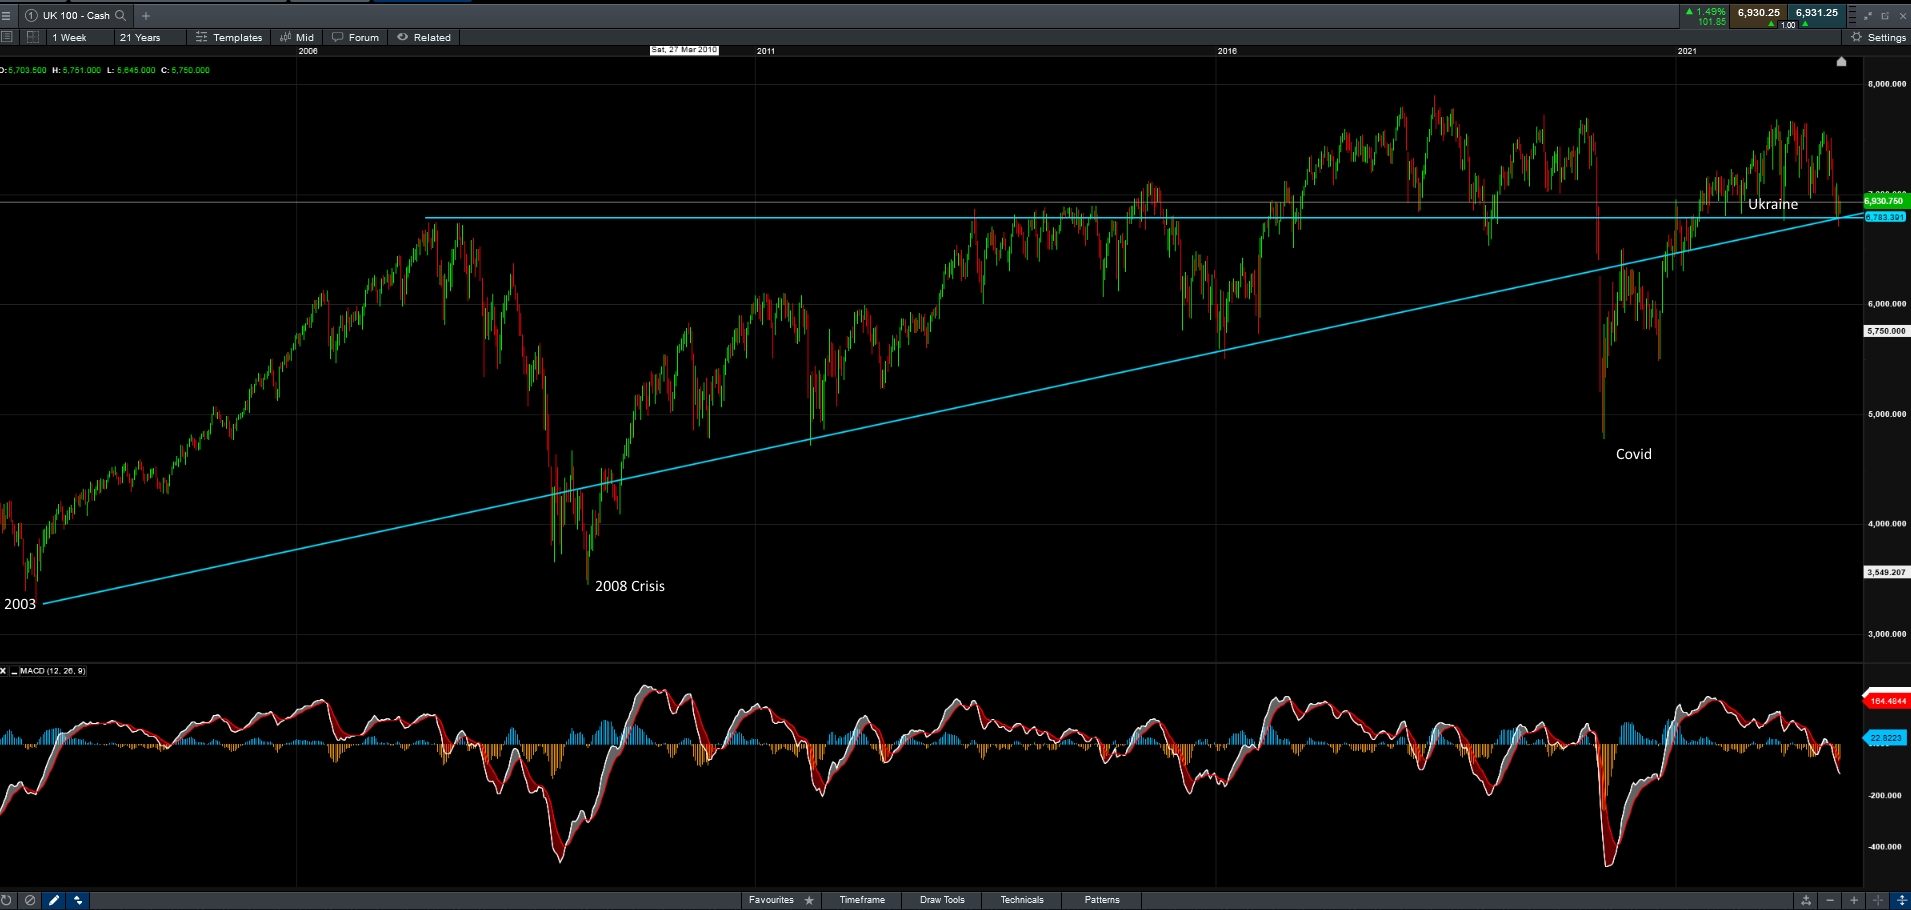Open the Templates menu
The image size is (1911, 910).
229,38
